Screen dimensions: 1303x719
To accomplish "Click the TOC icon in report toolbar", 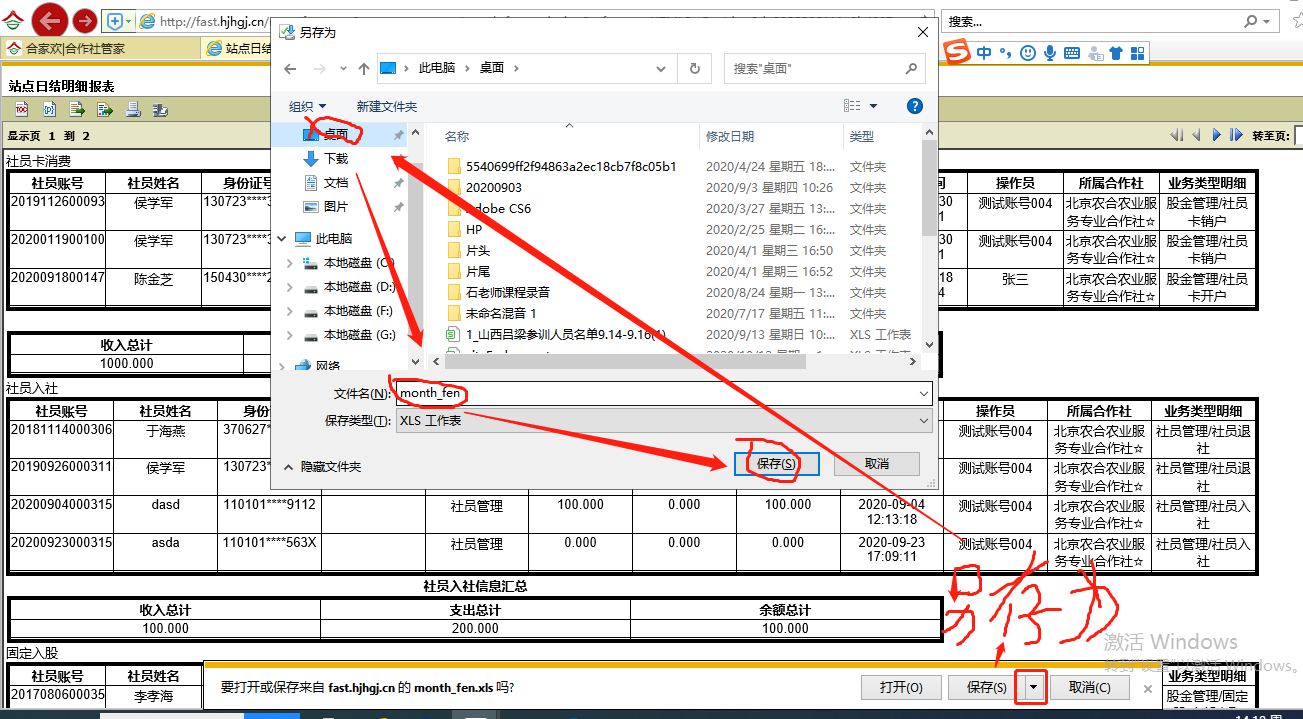I will (21, 110).
